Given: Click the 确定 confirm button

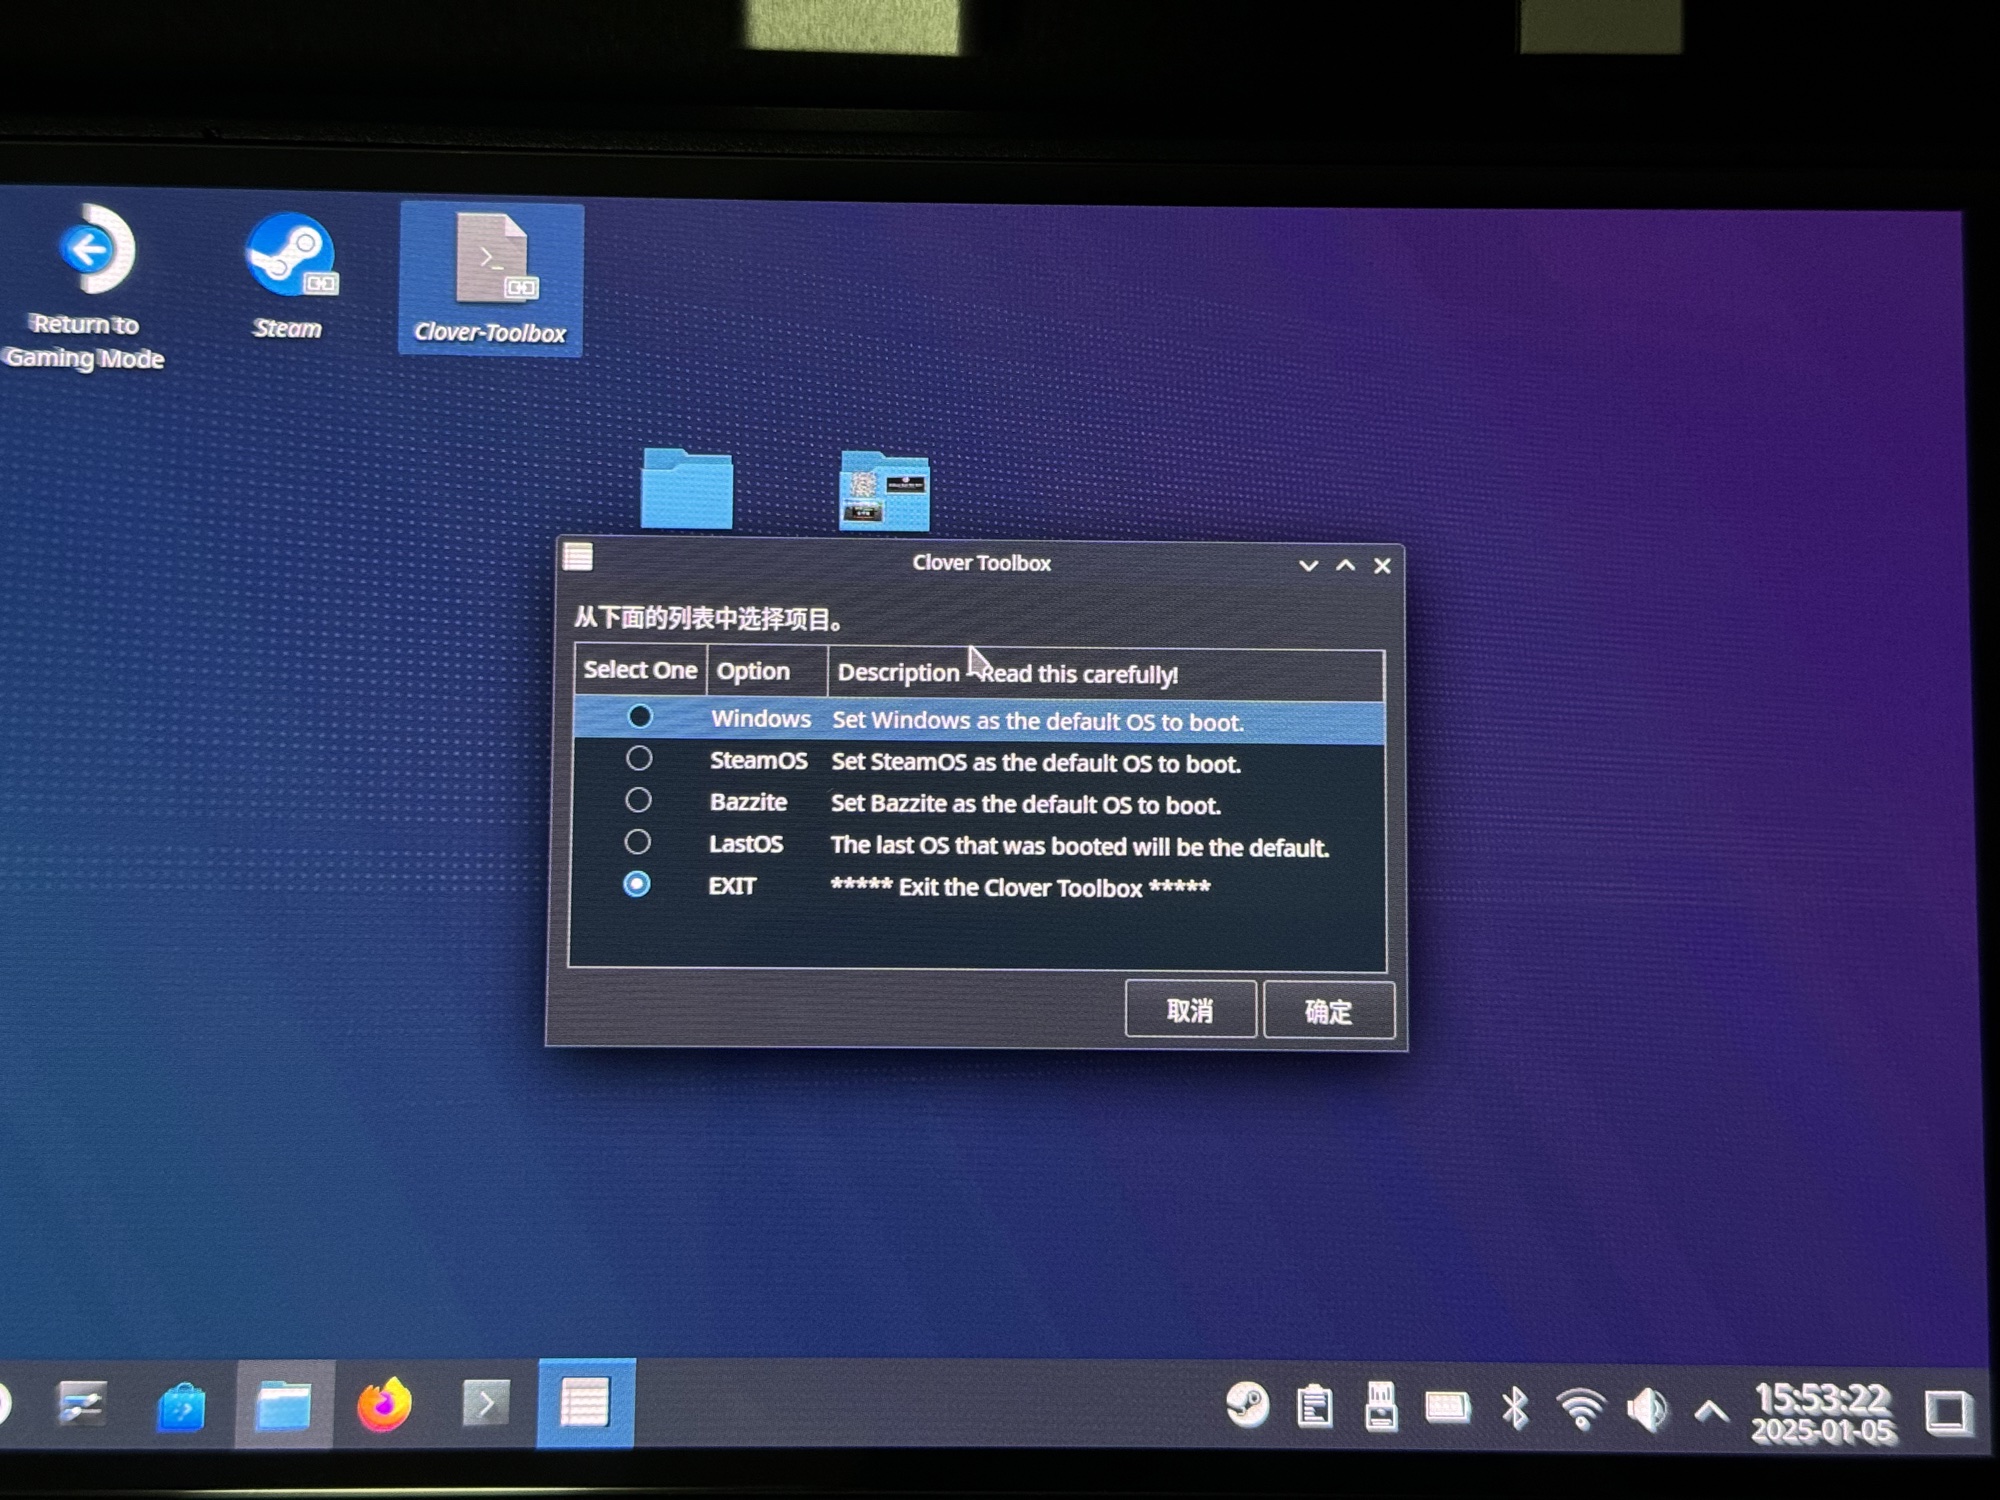Looking at the screenshot, I should [1329, 1010].
